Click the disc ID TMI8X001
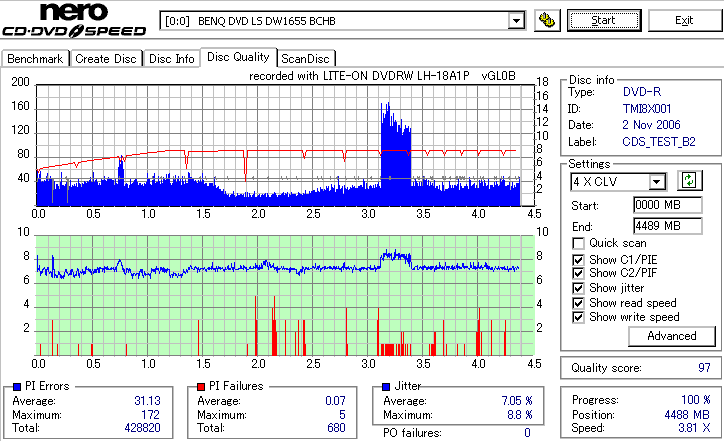724x441 pixels. pyautogui.click(x=647, y=109)
